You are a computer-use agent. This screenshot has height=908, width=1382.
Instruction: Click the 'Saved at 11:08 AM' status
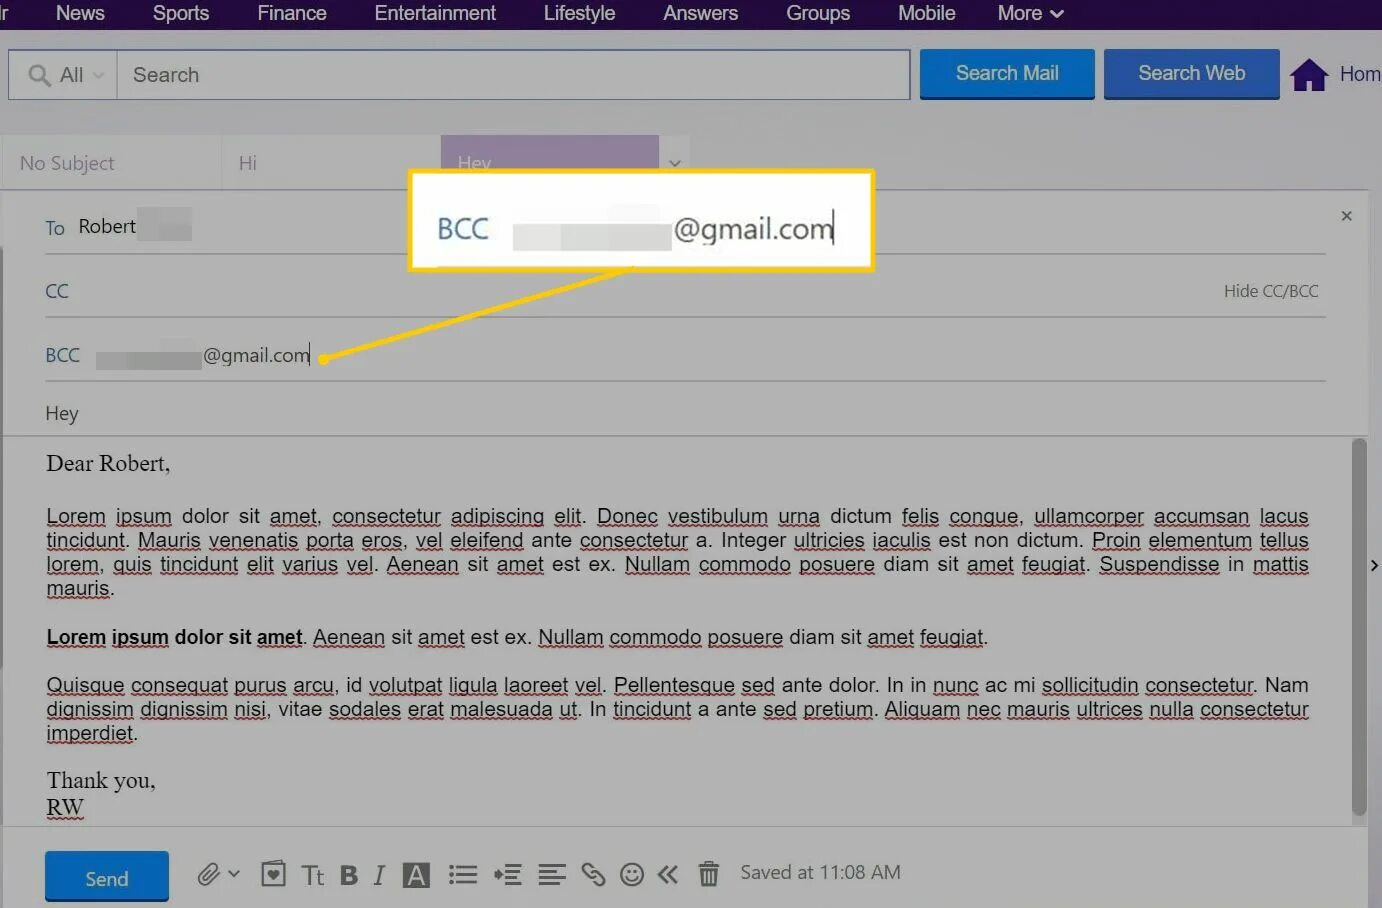(x=820, y=872)
